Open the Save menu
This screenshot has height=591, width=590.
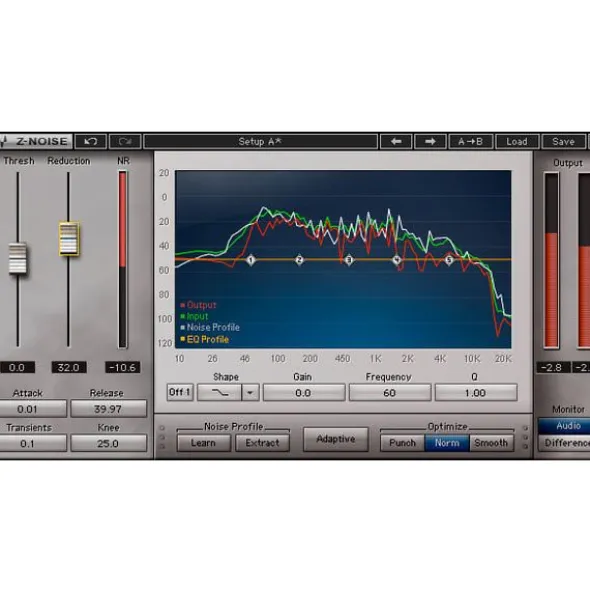tap(563, 141)
